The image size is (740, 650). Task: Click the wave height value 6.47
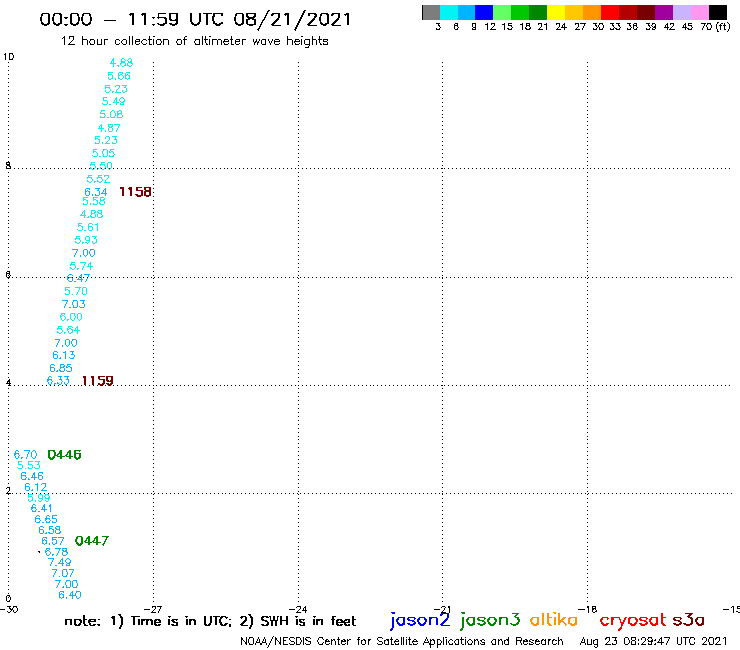click(78, 278)
